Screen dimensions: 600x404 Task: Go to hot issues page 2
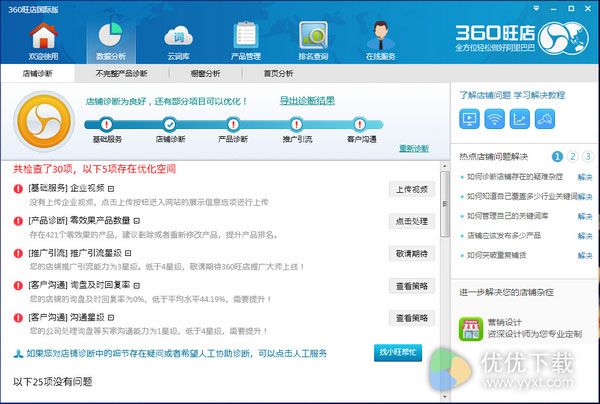point(572,156)
